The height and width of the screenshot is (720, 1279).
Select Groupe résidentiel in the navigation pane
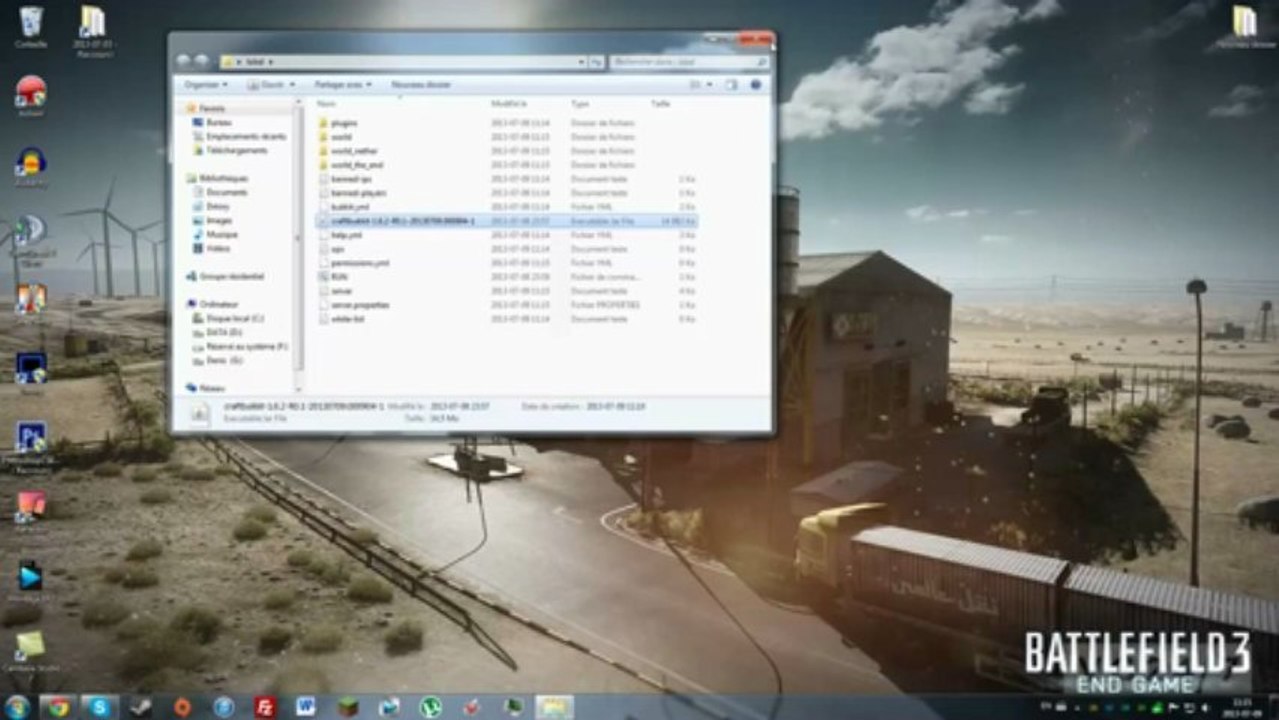(225, 275)
